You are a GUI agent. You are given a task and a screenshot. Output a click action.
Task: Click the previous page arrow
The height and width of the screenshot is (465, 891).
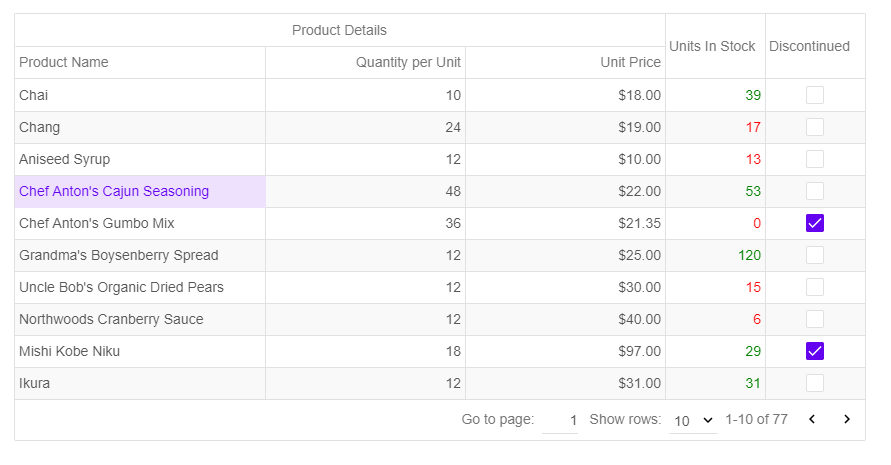(812, 420)
